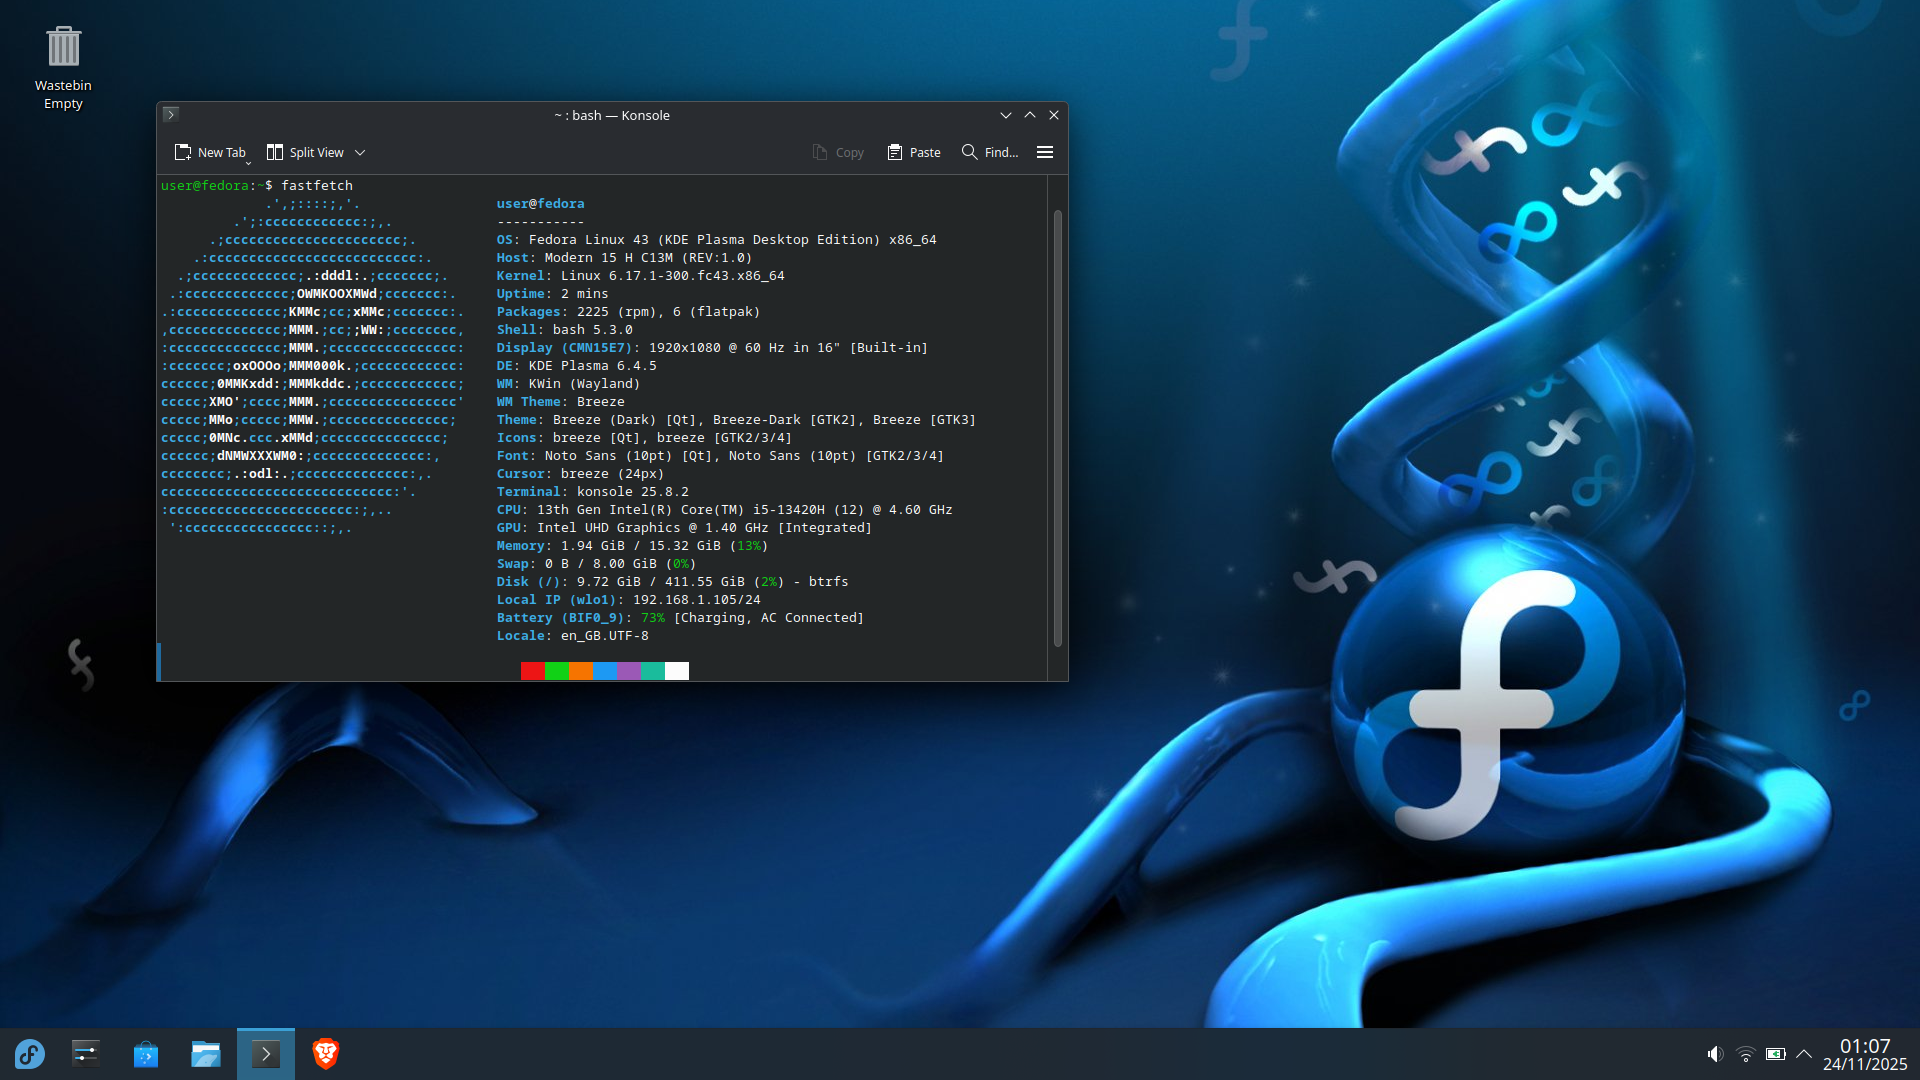Open the Konsole hamburger menu

point(1045,152)
